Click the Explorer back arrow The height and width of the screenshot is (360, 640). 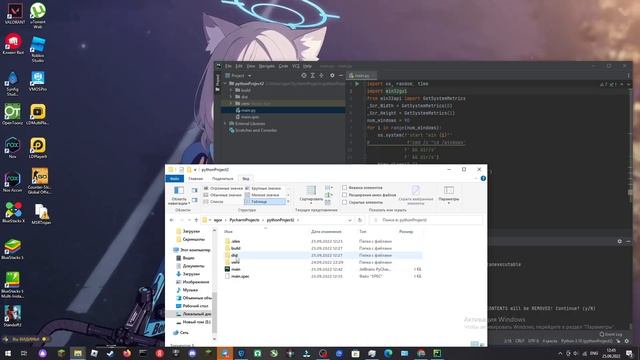tap(171, 220)
